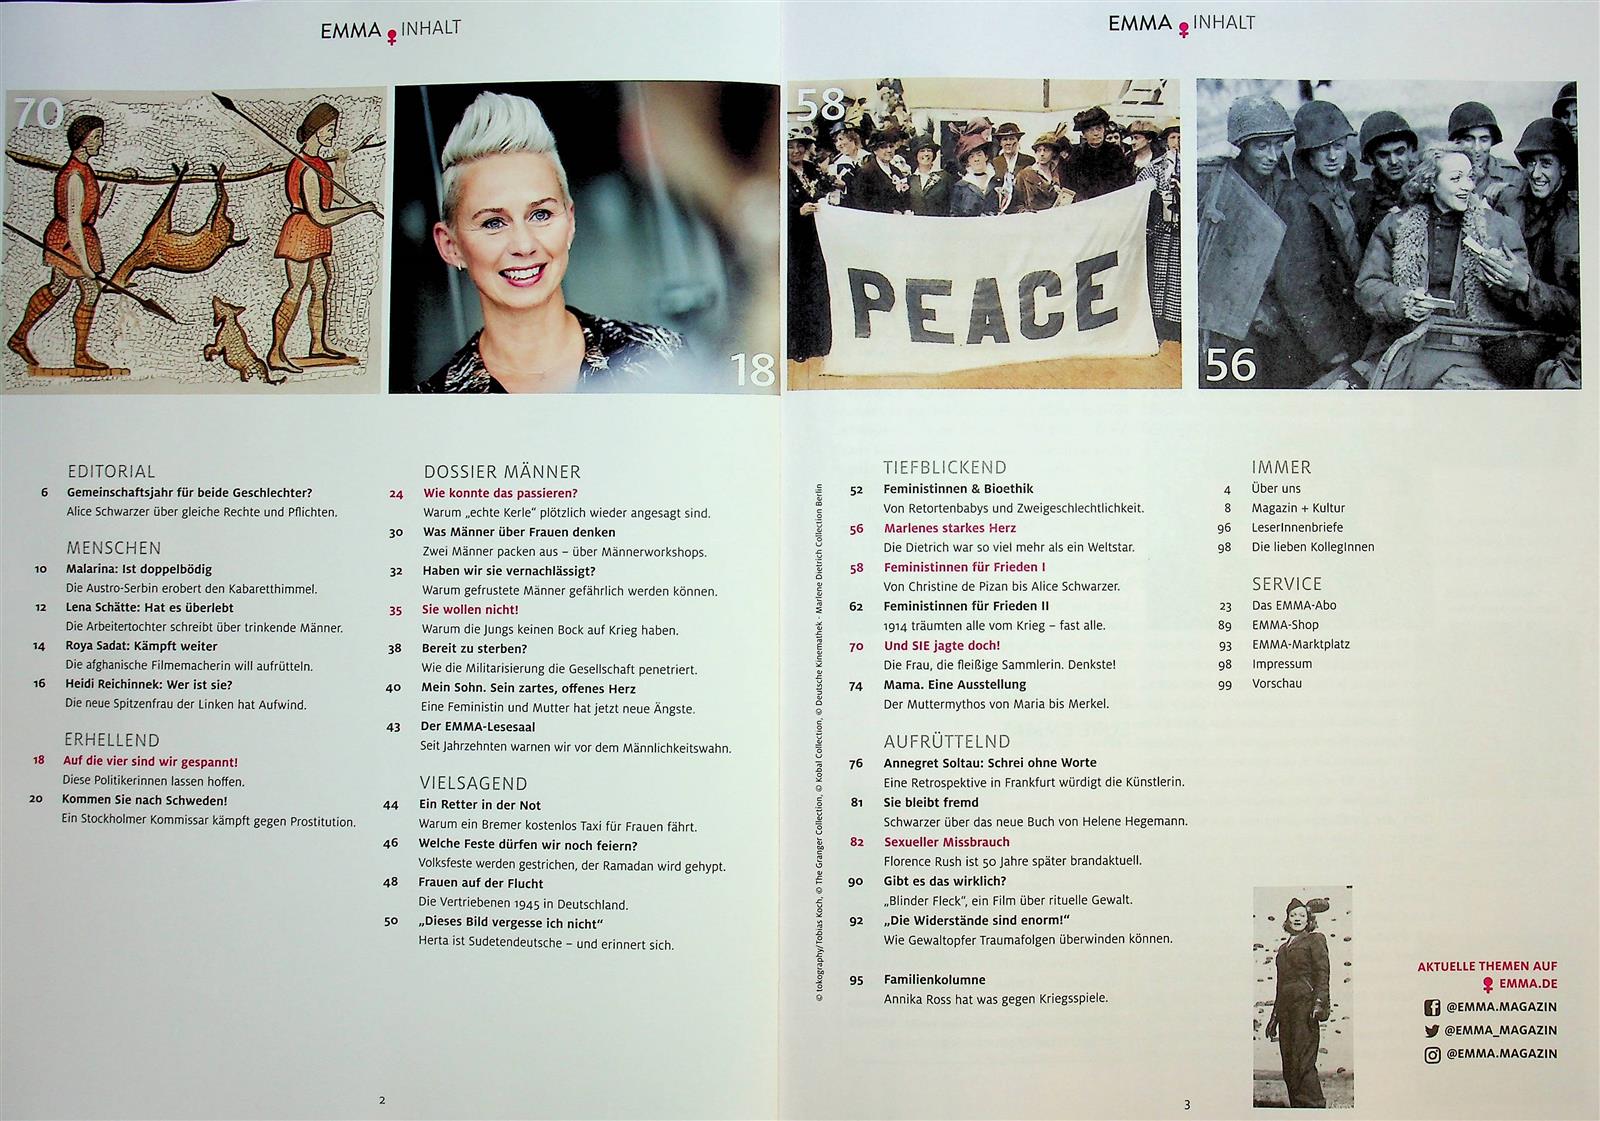This screenshot has height=1121, width=1600.
Task: Open 'Bereit zu sterben?' entry
Action: [474, 648]
